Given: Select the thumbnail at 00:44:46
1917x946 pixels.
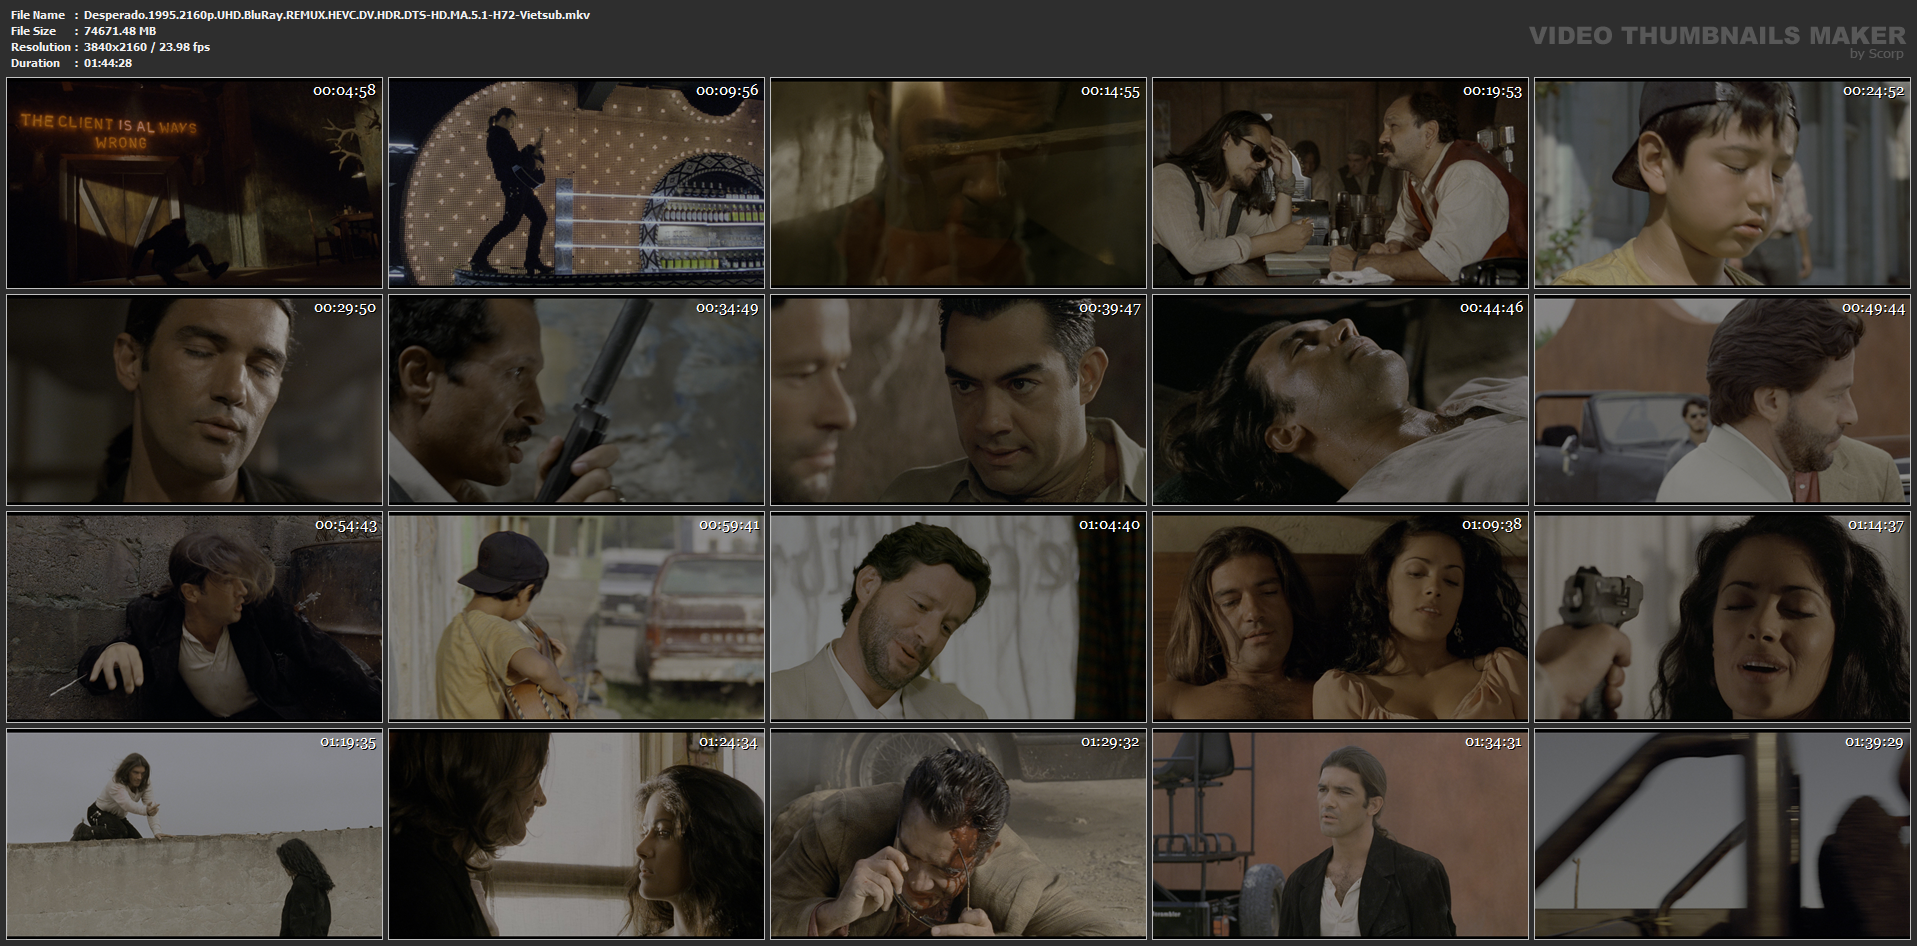Looking at the screenshot, I should (1340, 400).
